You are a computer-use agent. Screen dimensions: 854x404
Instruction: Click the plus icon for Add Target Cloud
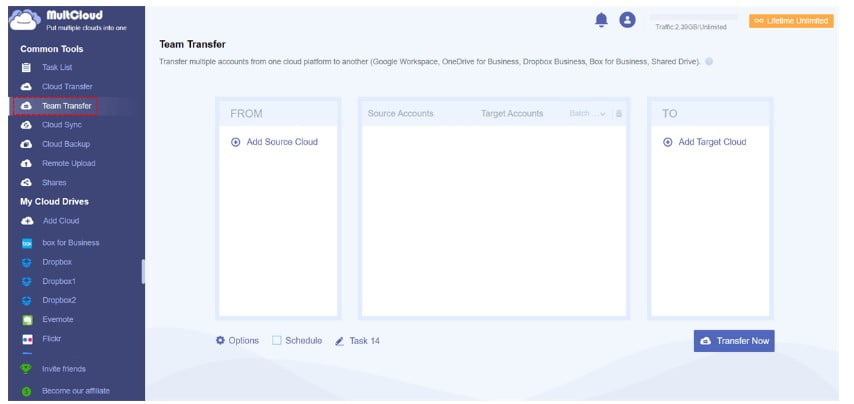click(667, 142)
